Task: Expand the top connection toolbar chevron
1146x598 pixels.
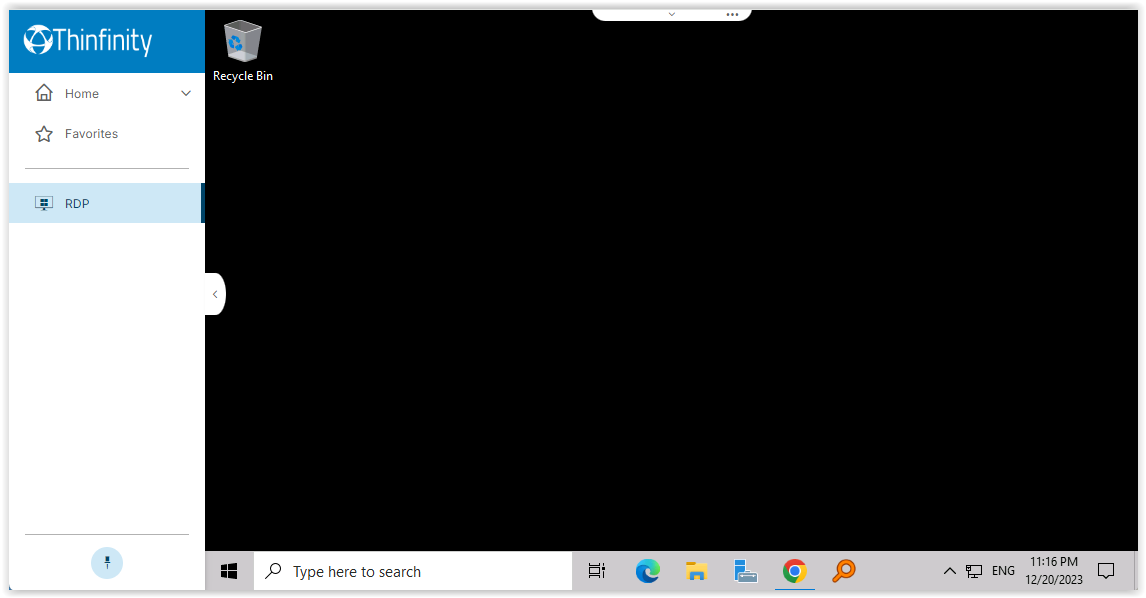Action: click(x=671, y=14)
